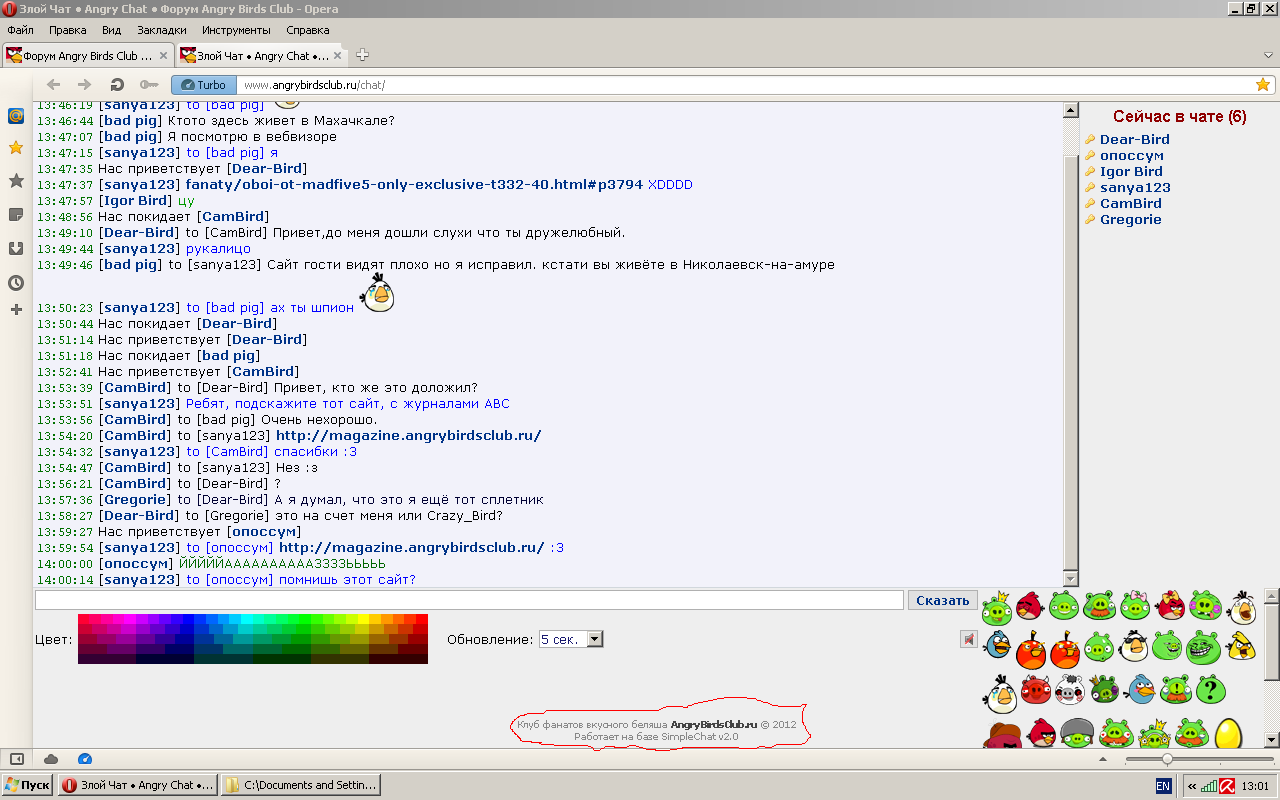Add a panel with the plus icon
The image size is (1280, 800).
click(x=16, y=310)
